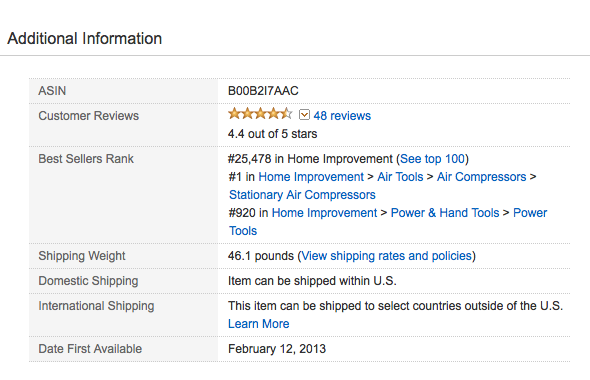Click the Additional Information heading
Screen dimensions: 590x380
pyautogui.click(x=85, y=38)
